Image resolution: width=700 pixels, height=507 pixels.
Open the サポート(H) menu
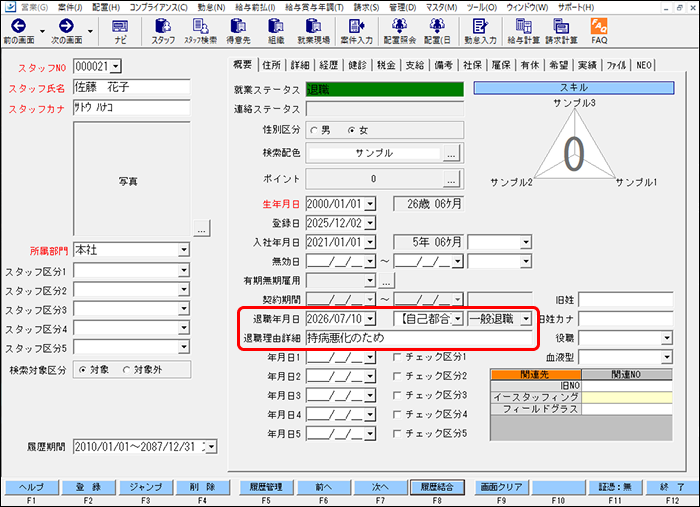(576, 7)
